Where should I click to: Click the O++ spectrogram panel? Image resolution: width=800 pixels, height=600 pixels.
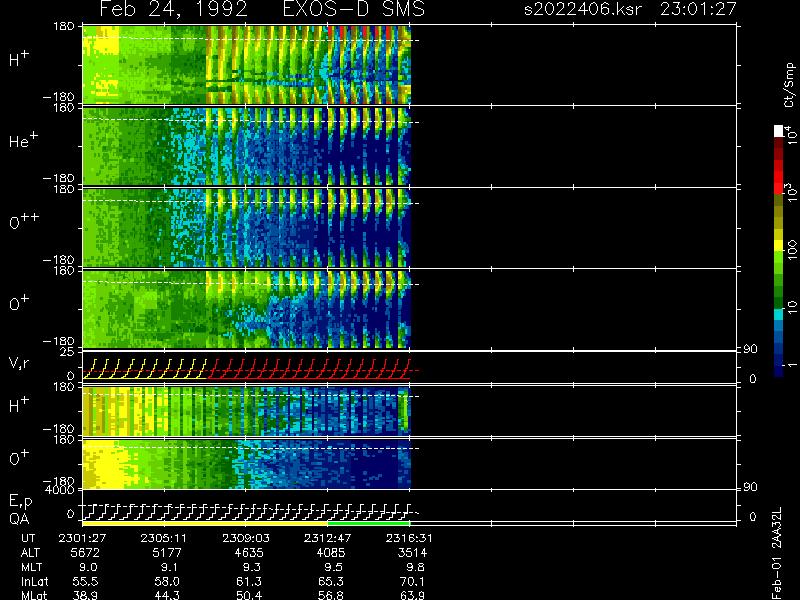(x=246, y=228)
